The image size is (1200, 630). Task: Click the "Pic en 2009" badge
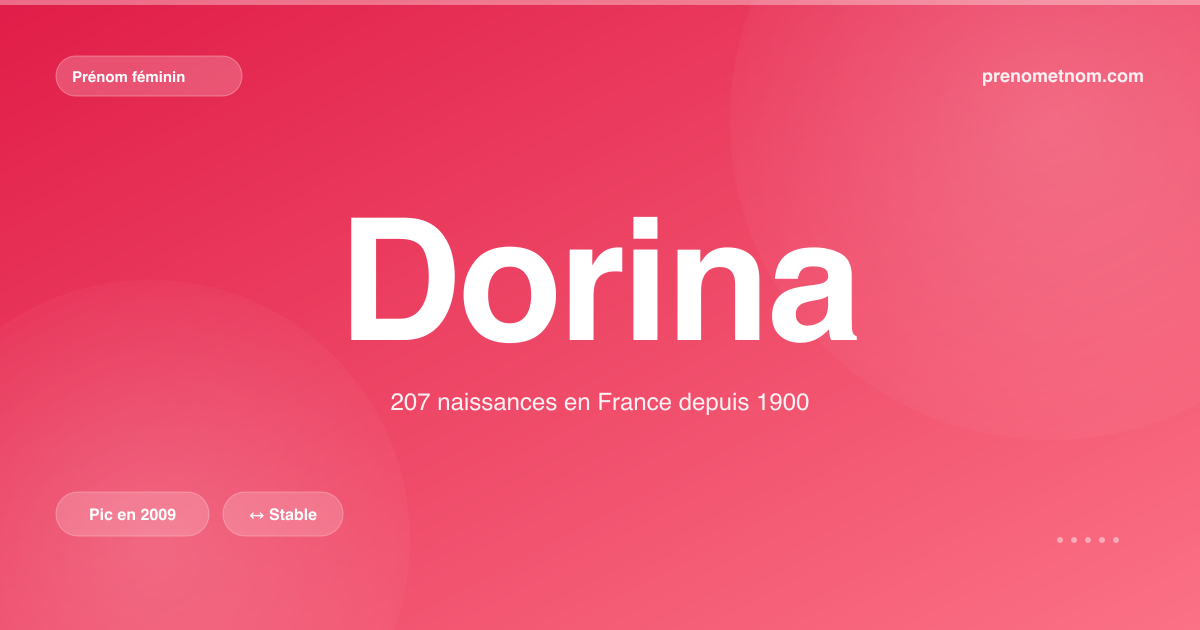click(133, 514)
